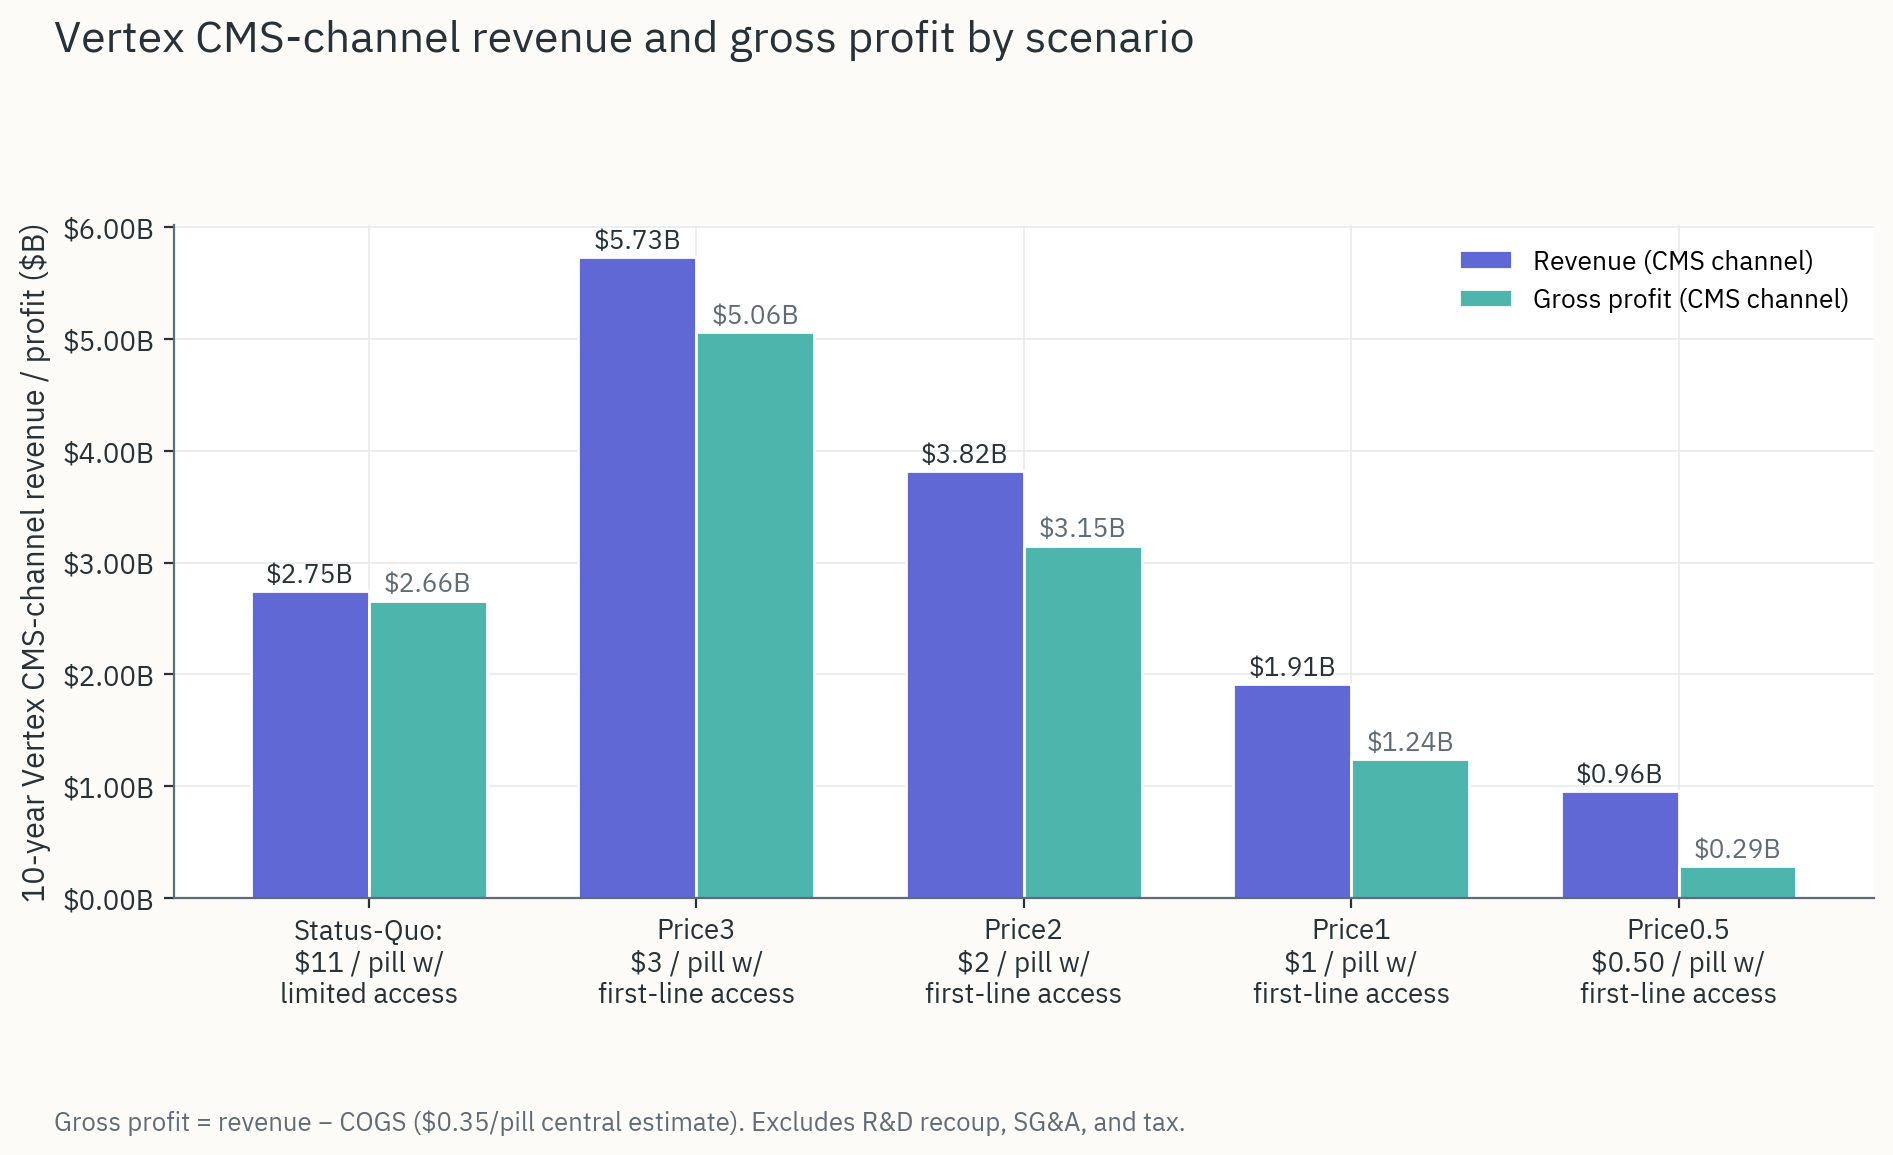Image resolution: width=1893 pixels, height=1155 pixels.
Task: Select the 'Gross profit (CMS channel)' legend label
Action: click(1691, 299)
